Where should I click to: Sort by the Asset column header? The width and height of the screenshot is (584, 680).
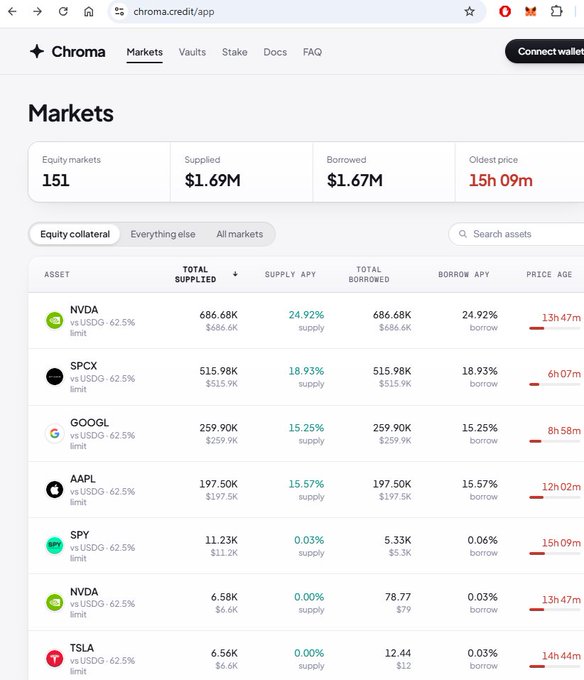point(57,275)
